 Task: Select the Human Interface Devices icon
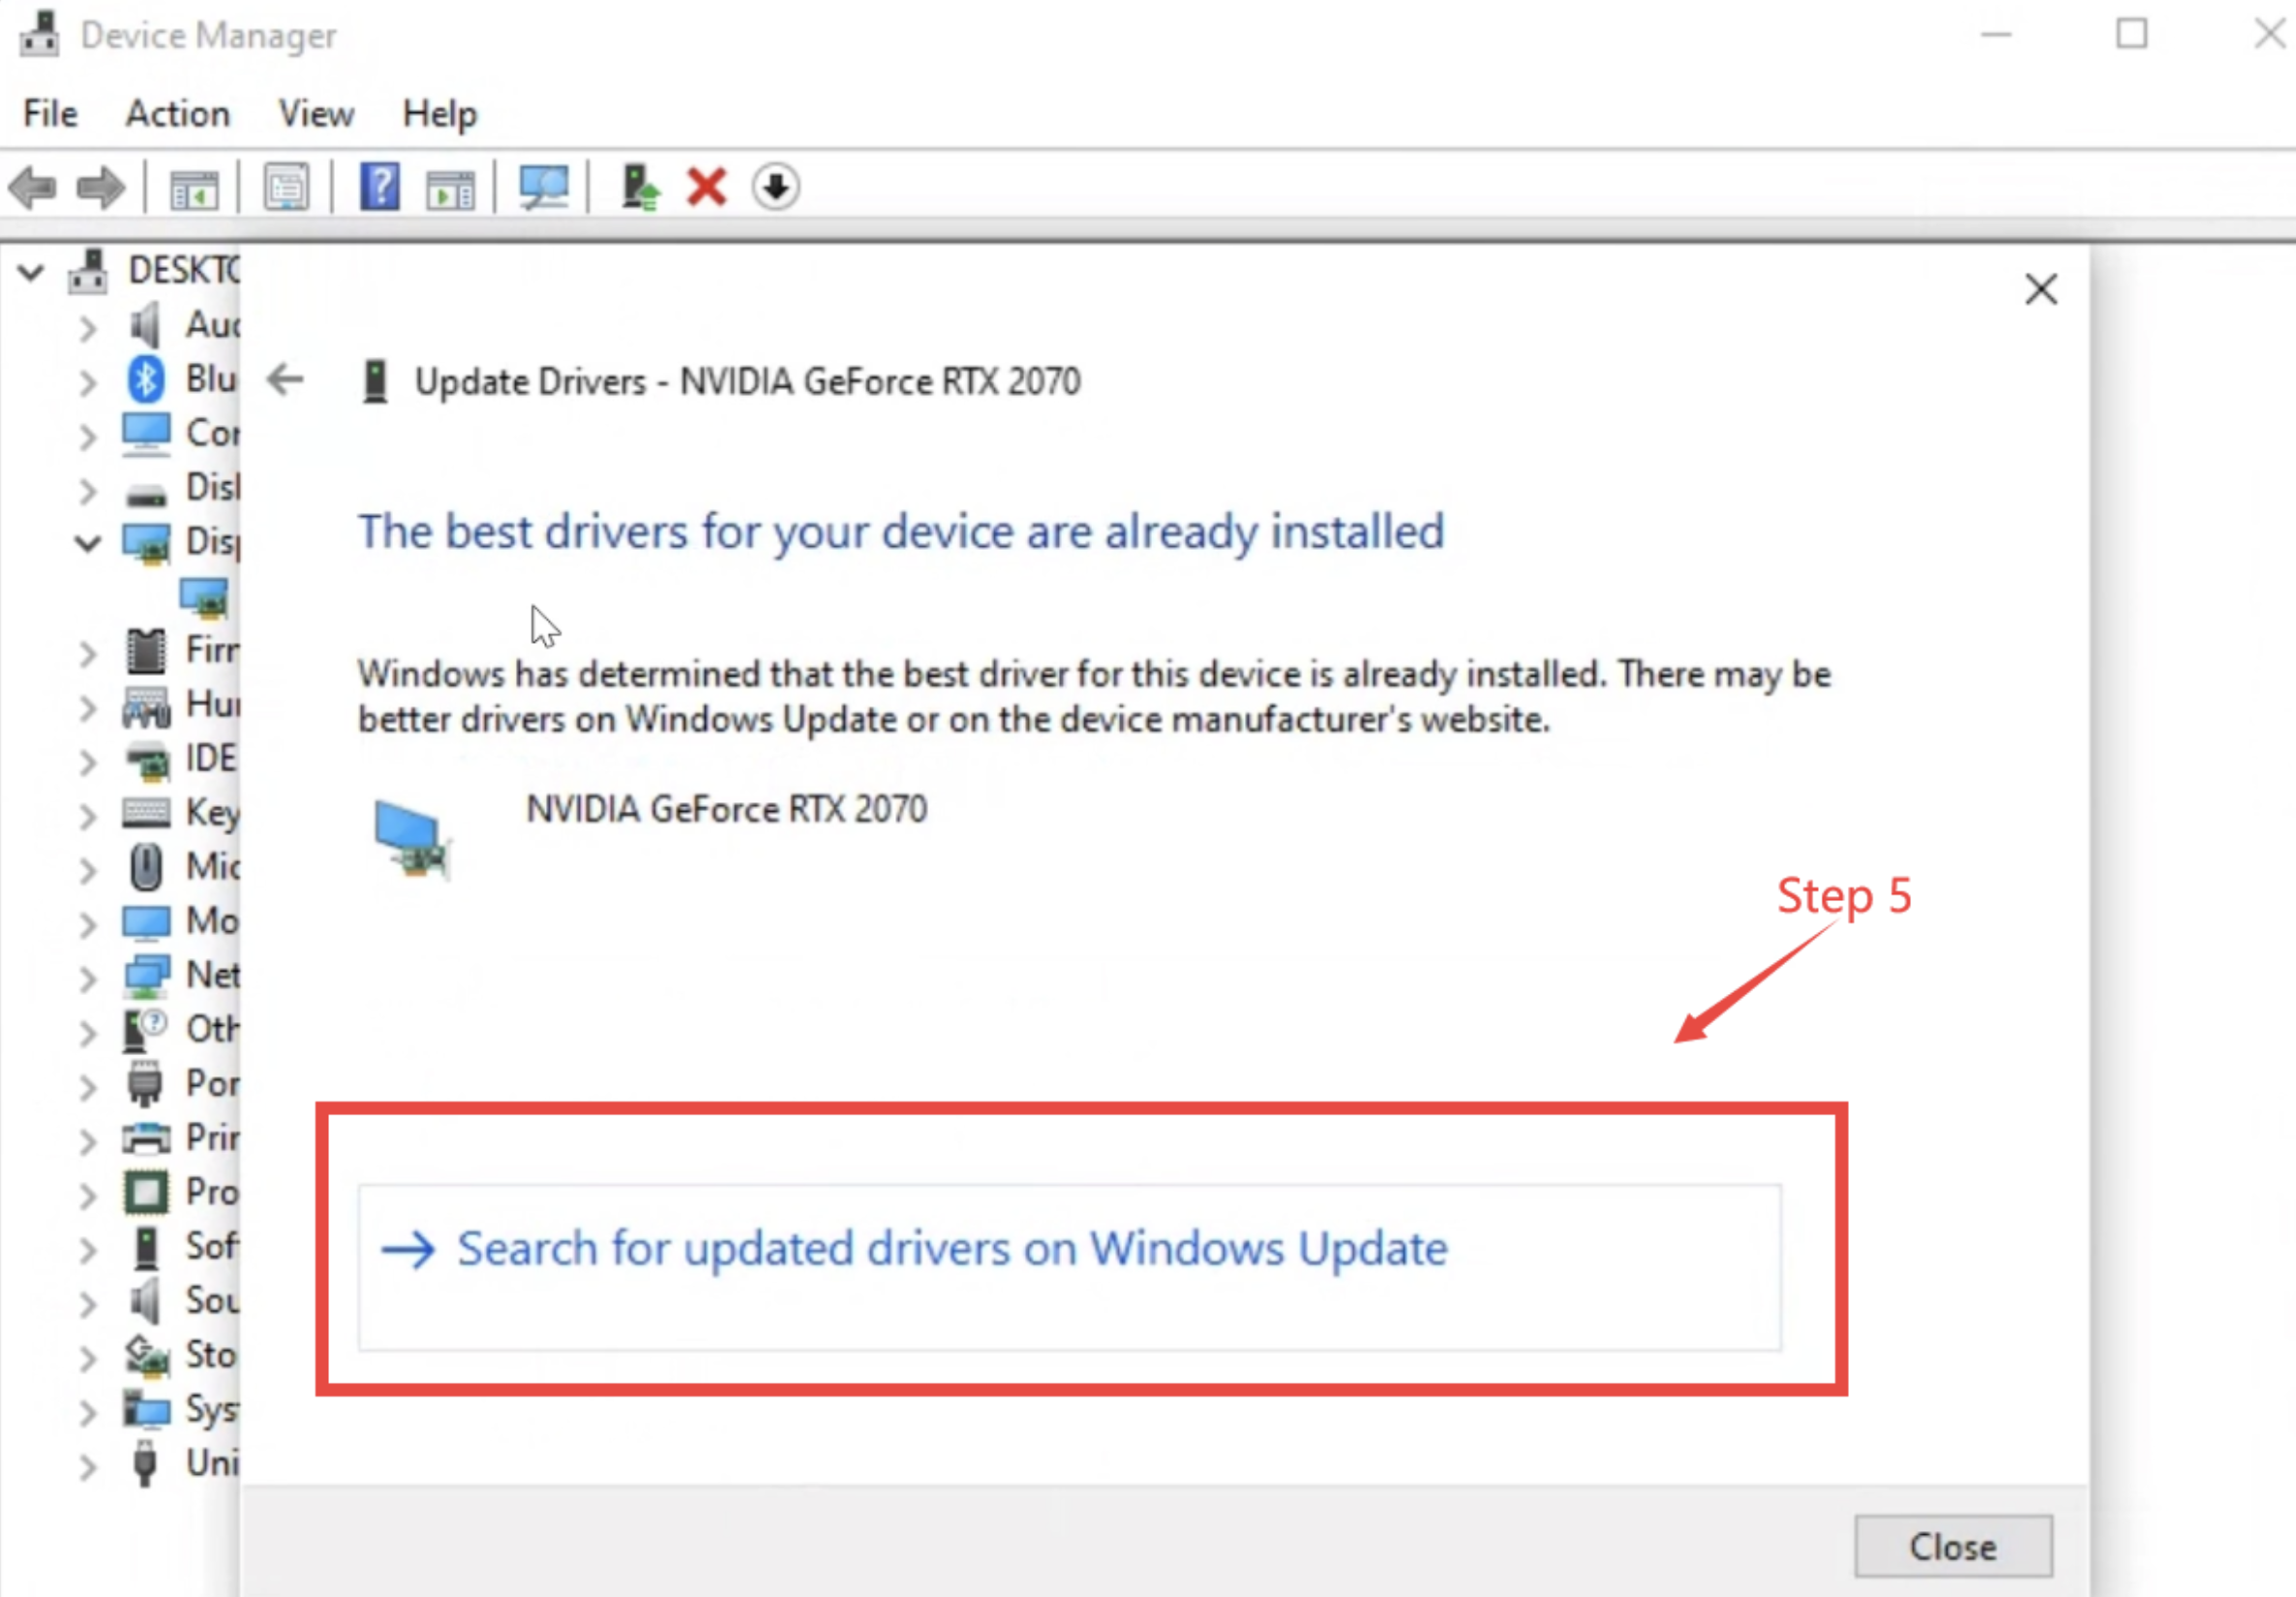click(146, 706)
